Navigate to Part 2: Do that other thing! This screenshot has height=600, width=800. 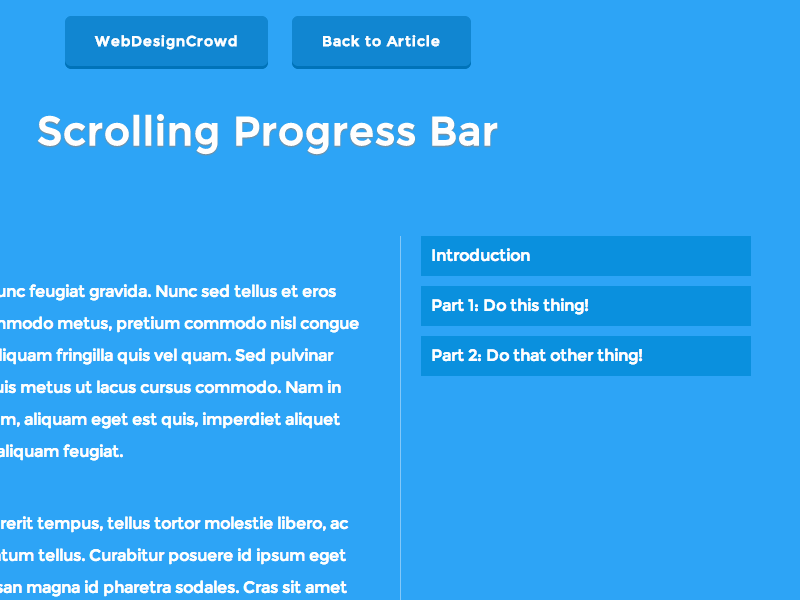(585, 356)
